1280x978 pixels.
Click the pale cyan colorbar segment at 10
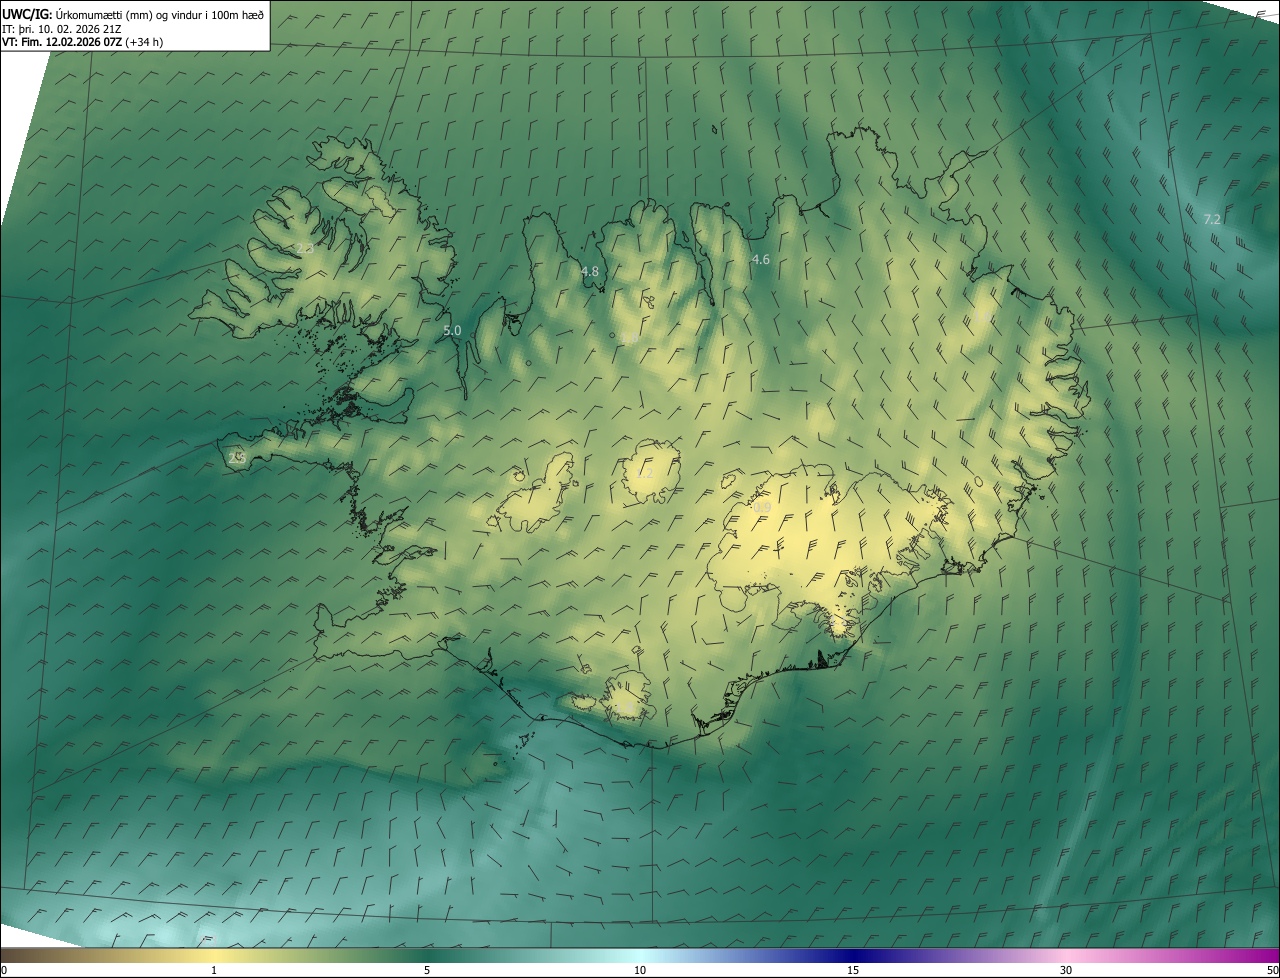tap(640, 956)
